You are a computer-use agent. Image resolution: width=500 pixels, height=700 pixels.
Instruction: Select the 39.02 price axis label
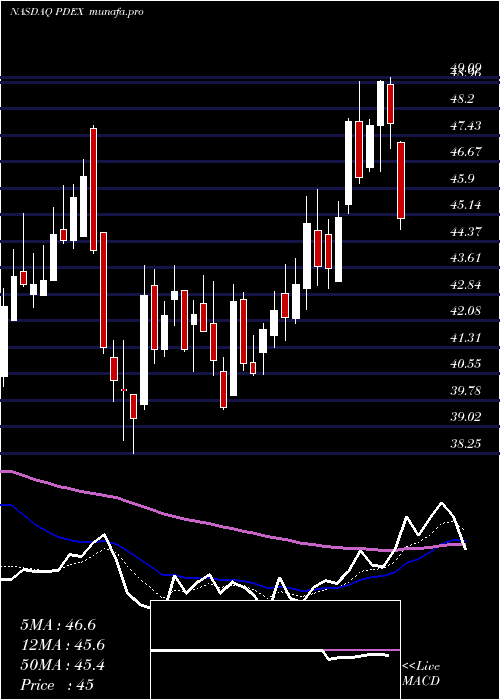466,417
